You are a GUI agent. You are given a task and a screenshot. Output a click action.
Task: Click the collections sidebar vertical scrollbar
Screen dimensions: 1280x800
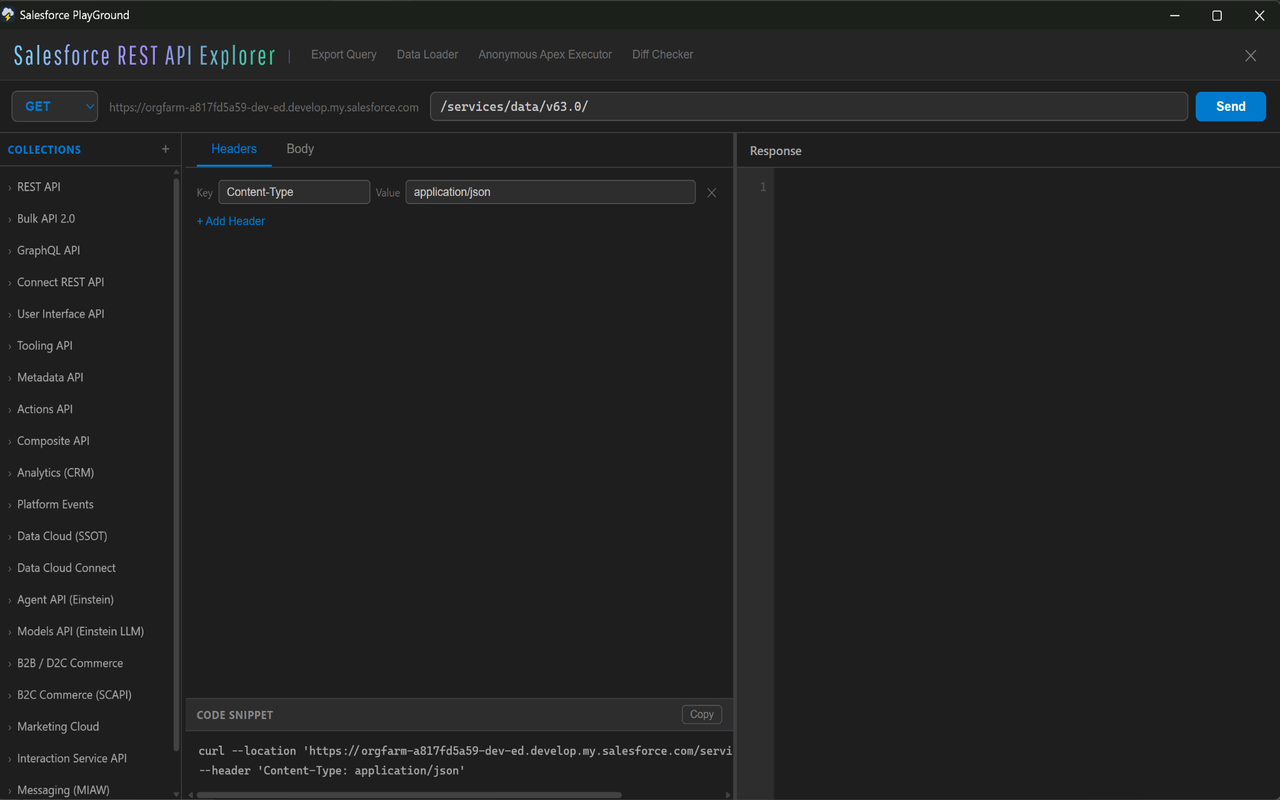point(177,465)
